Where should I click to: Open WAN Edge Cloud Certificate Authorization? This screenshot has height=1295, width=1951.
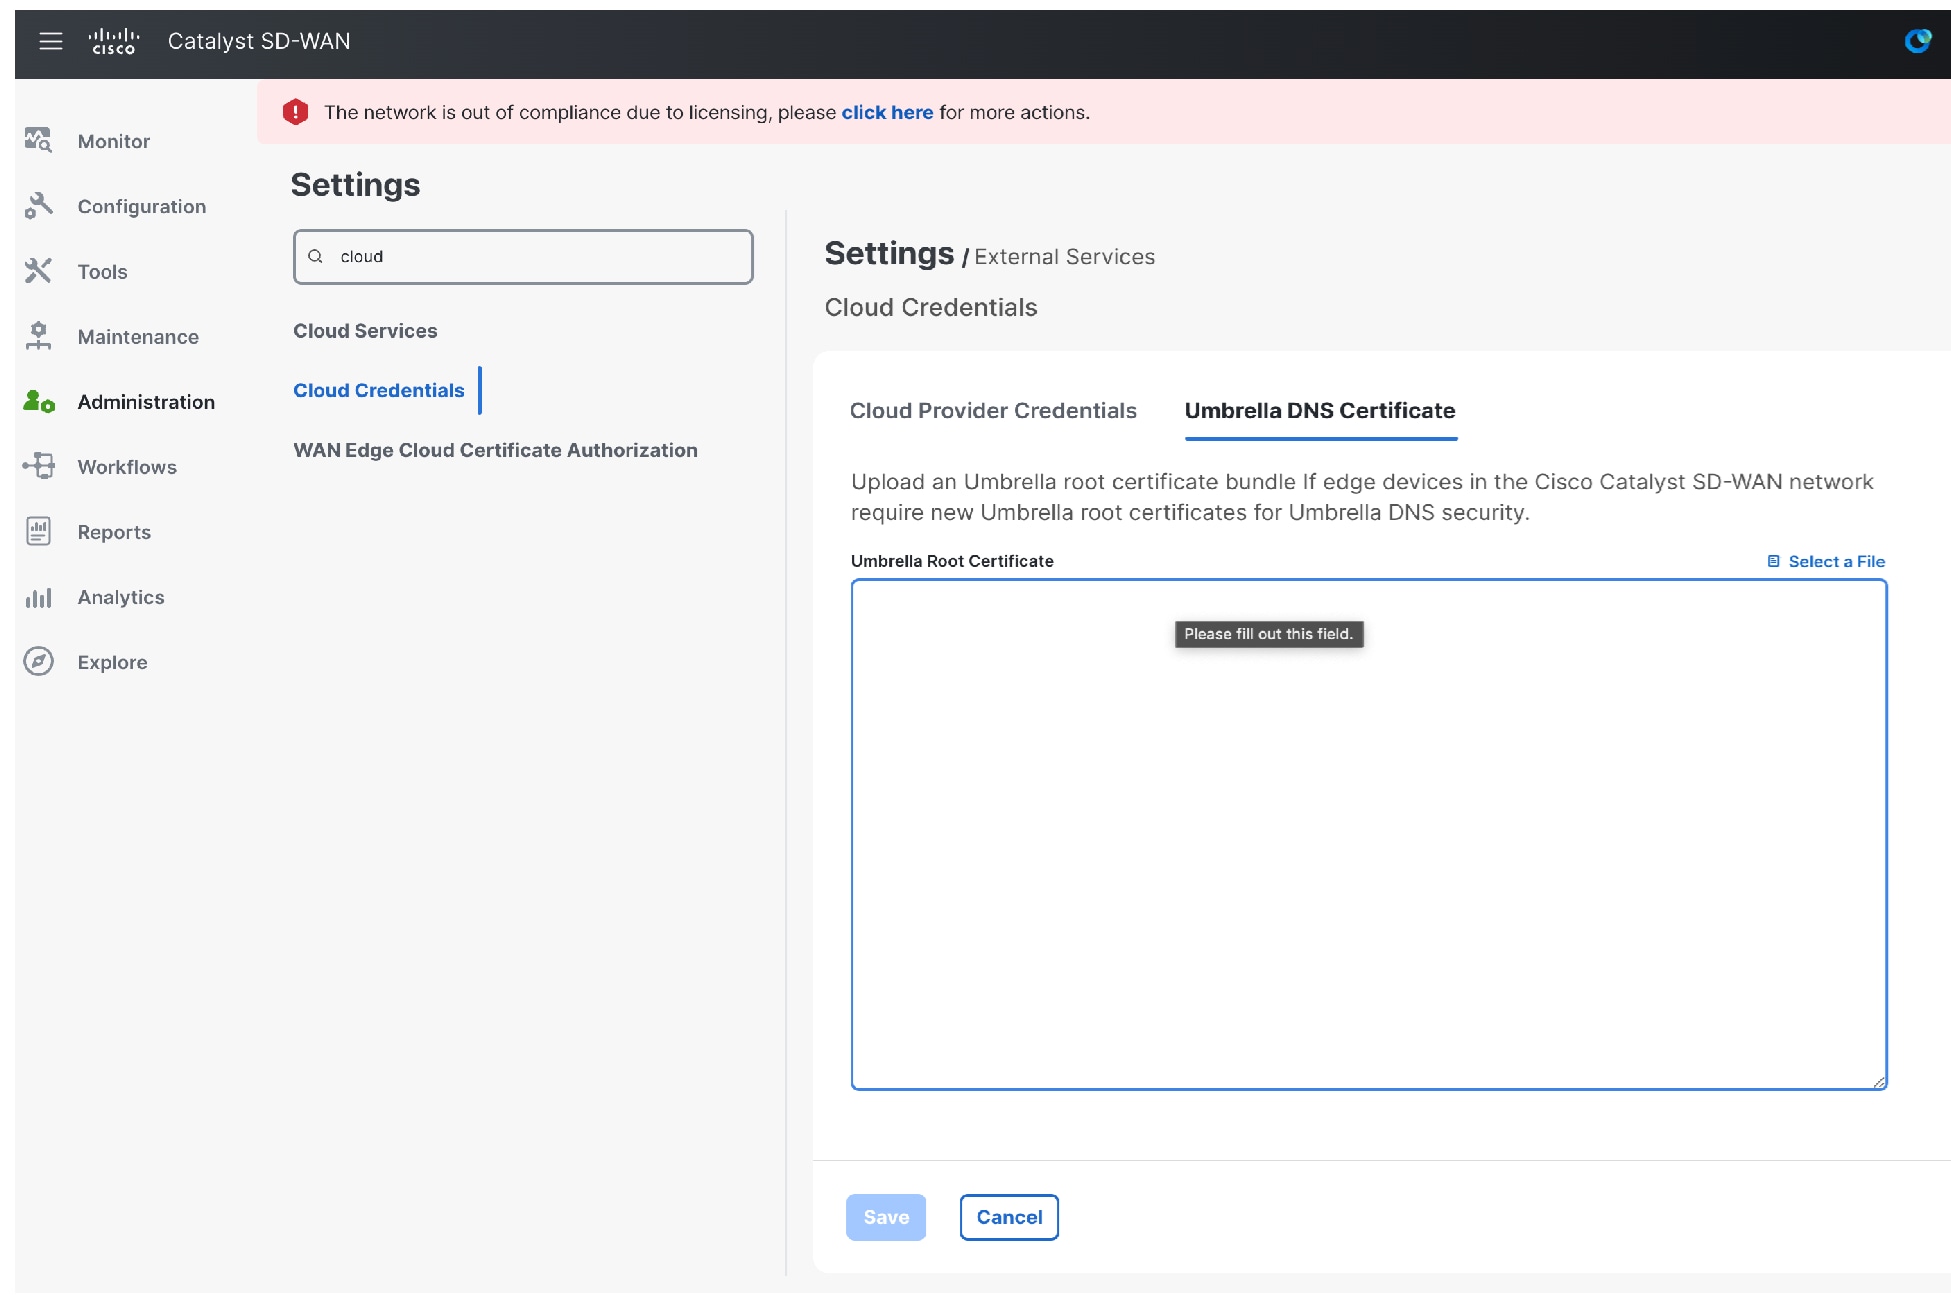pyautogui.click(x=495, y=450)
